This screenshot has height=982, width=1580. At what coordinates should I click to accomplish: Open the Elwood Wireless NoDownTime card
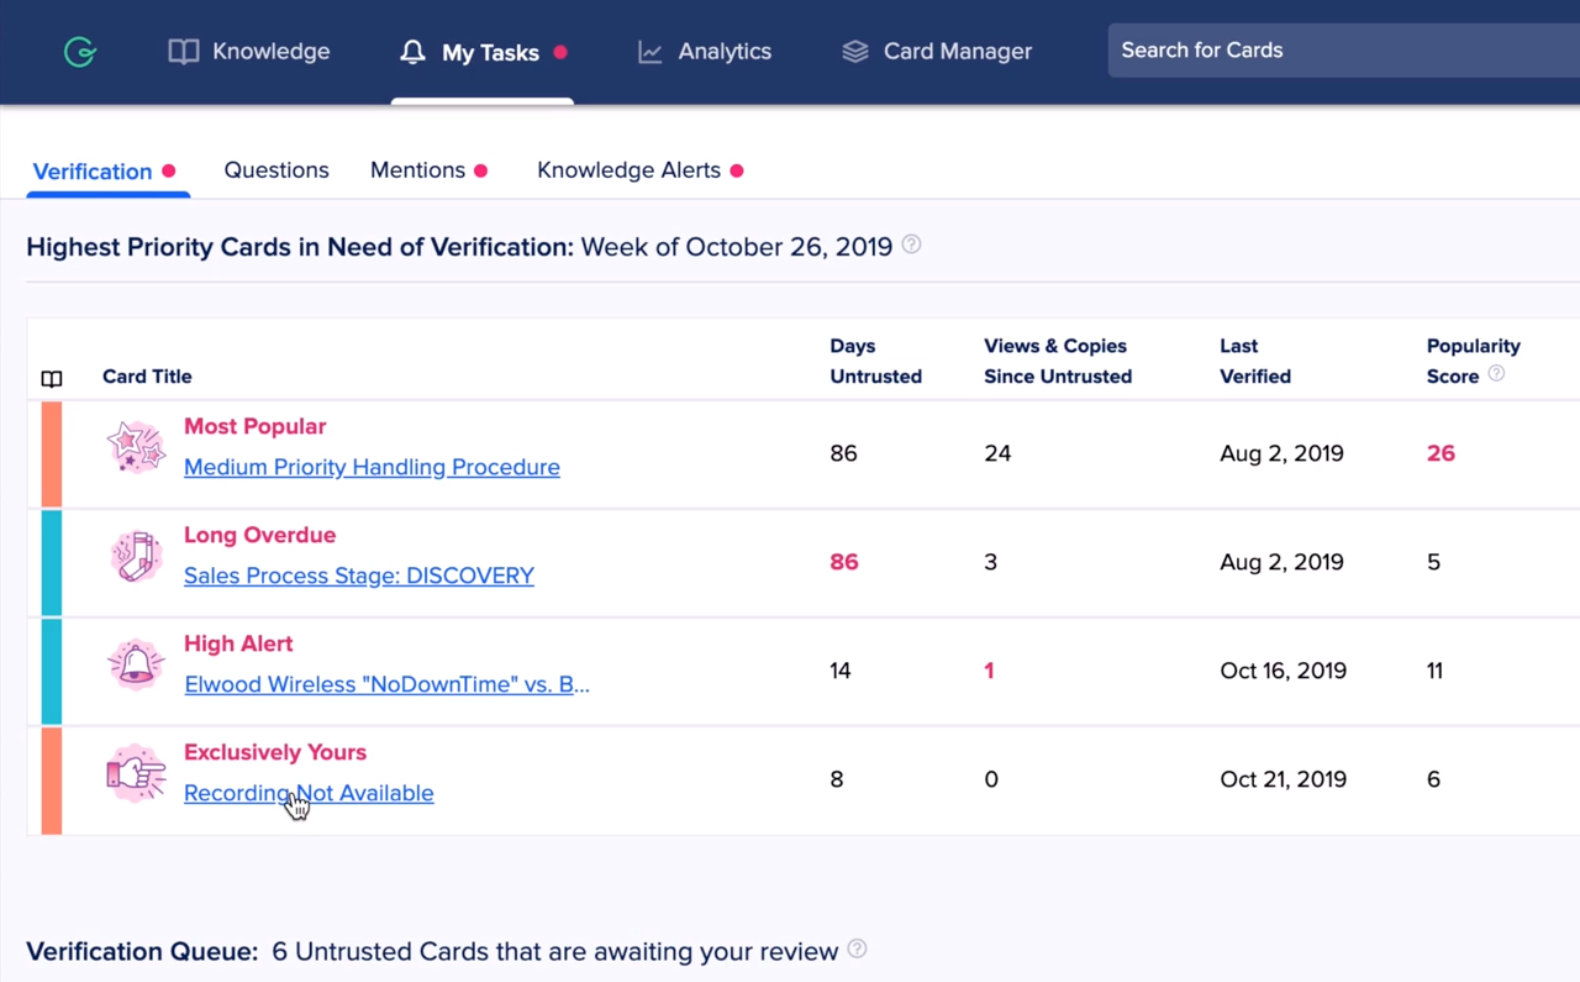coord(386,685)
